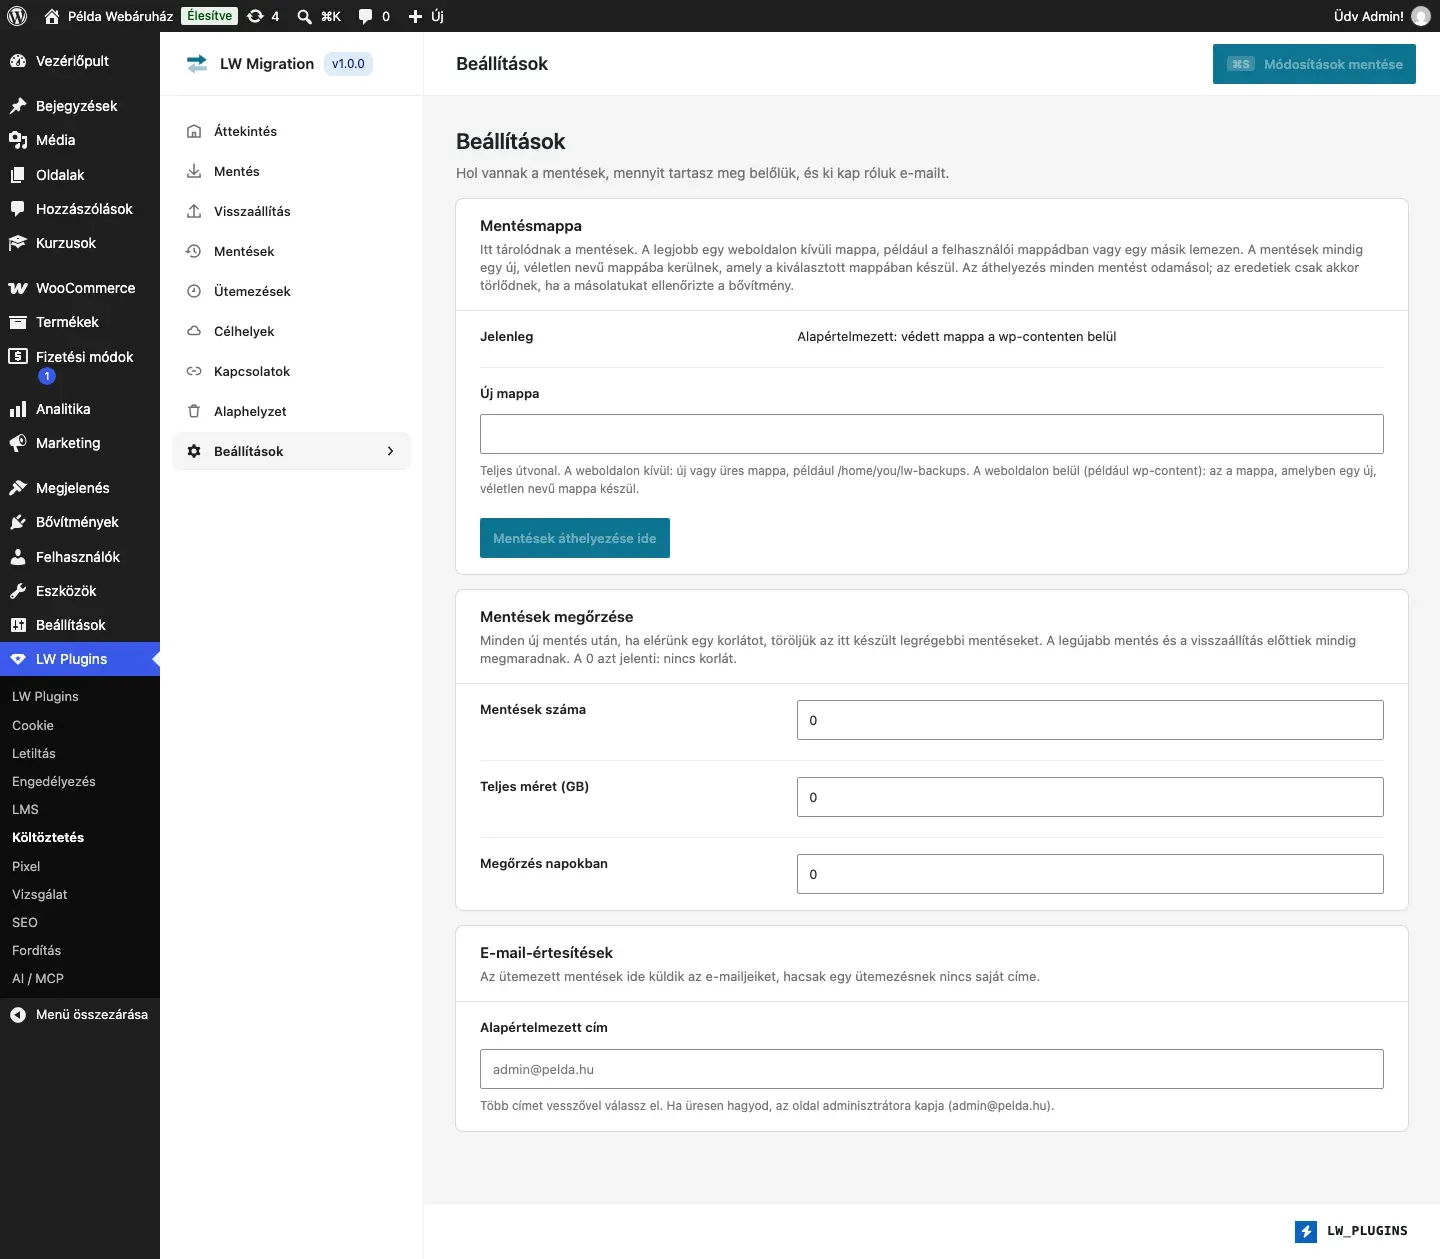Open WooCommerce in the admin menu
This screenshot has width=1440, height=1259.
(80, 288)
